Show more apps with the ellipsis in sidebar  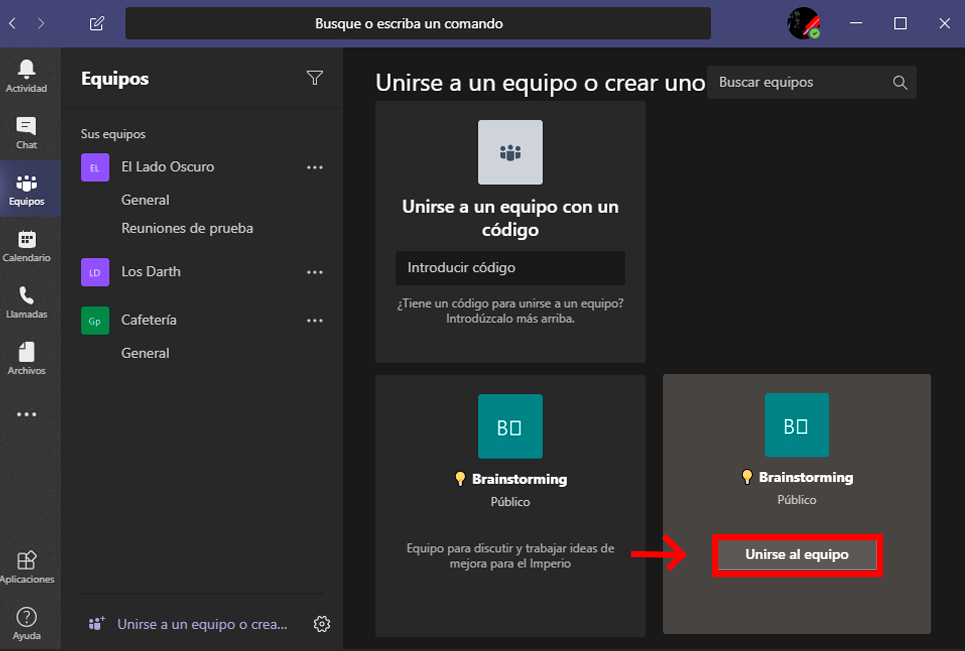tap(27, 413)
